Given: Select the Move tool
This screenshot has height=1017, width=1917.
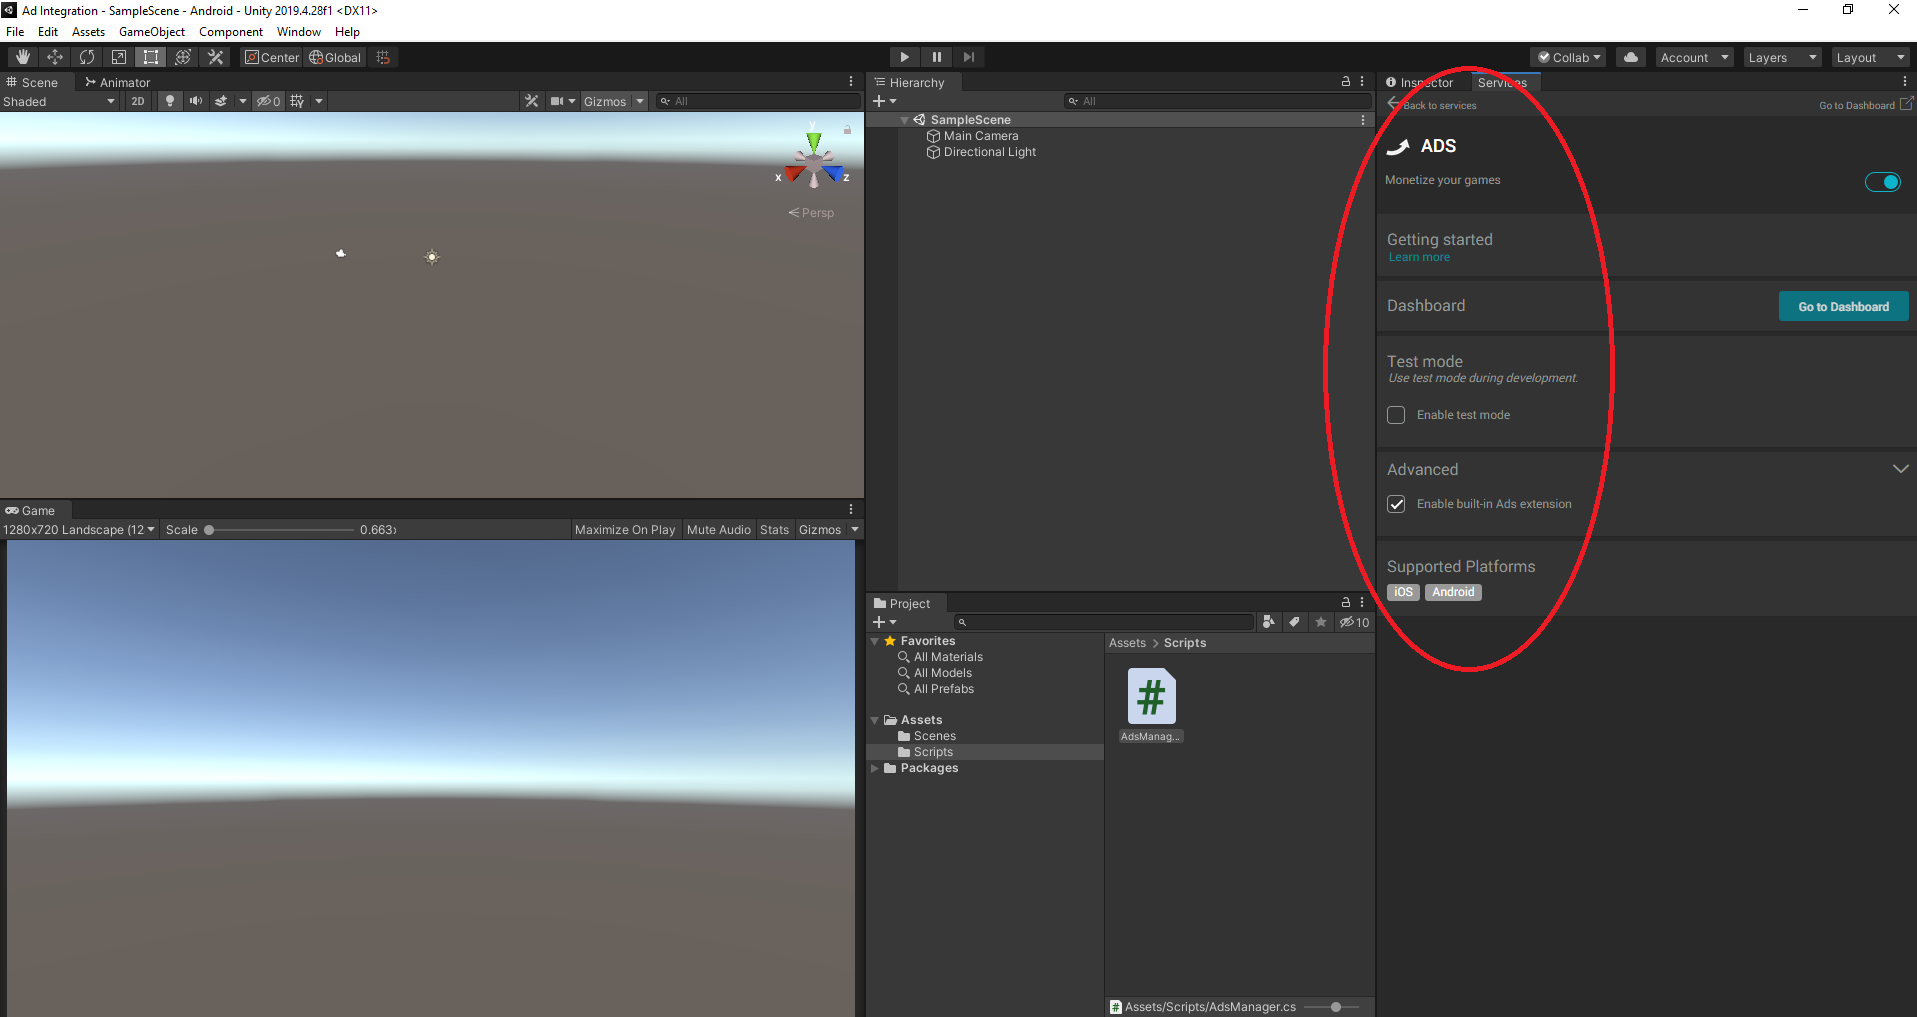Looking at the screenshot, I should [x=54, y=57].
